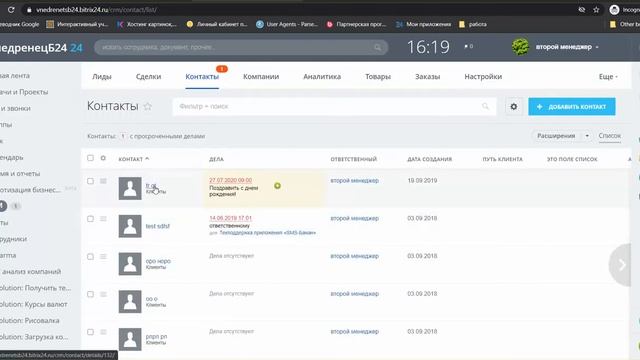640x360 pixels.
Task: Tick the checkbox for contact test sdfsf
Action: (x=90, y=219)
